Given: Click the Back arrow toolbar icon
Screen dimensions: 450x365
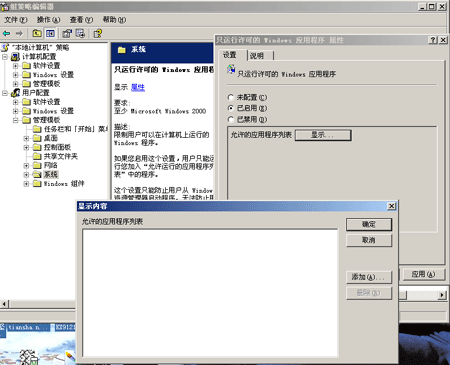Looking at the screenshot, I should tap(6, 33).
